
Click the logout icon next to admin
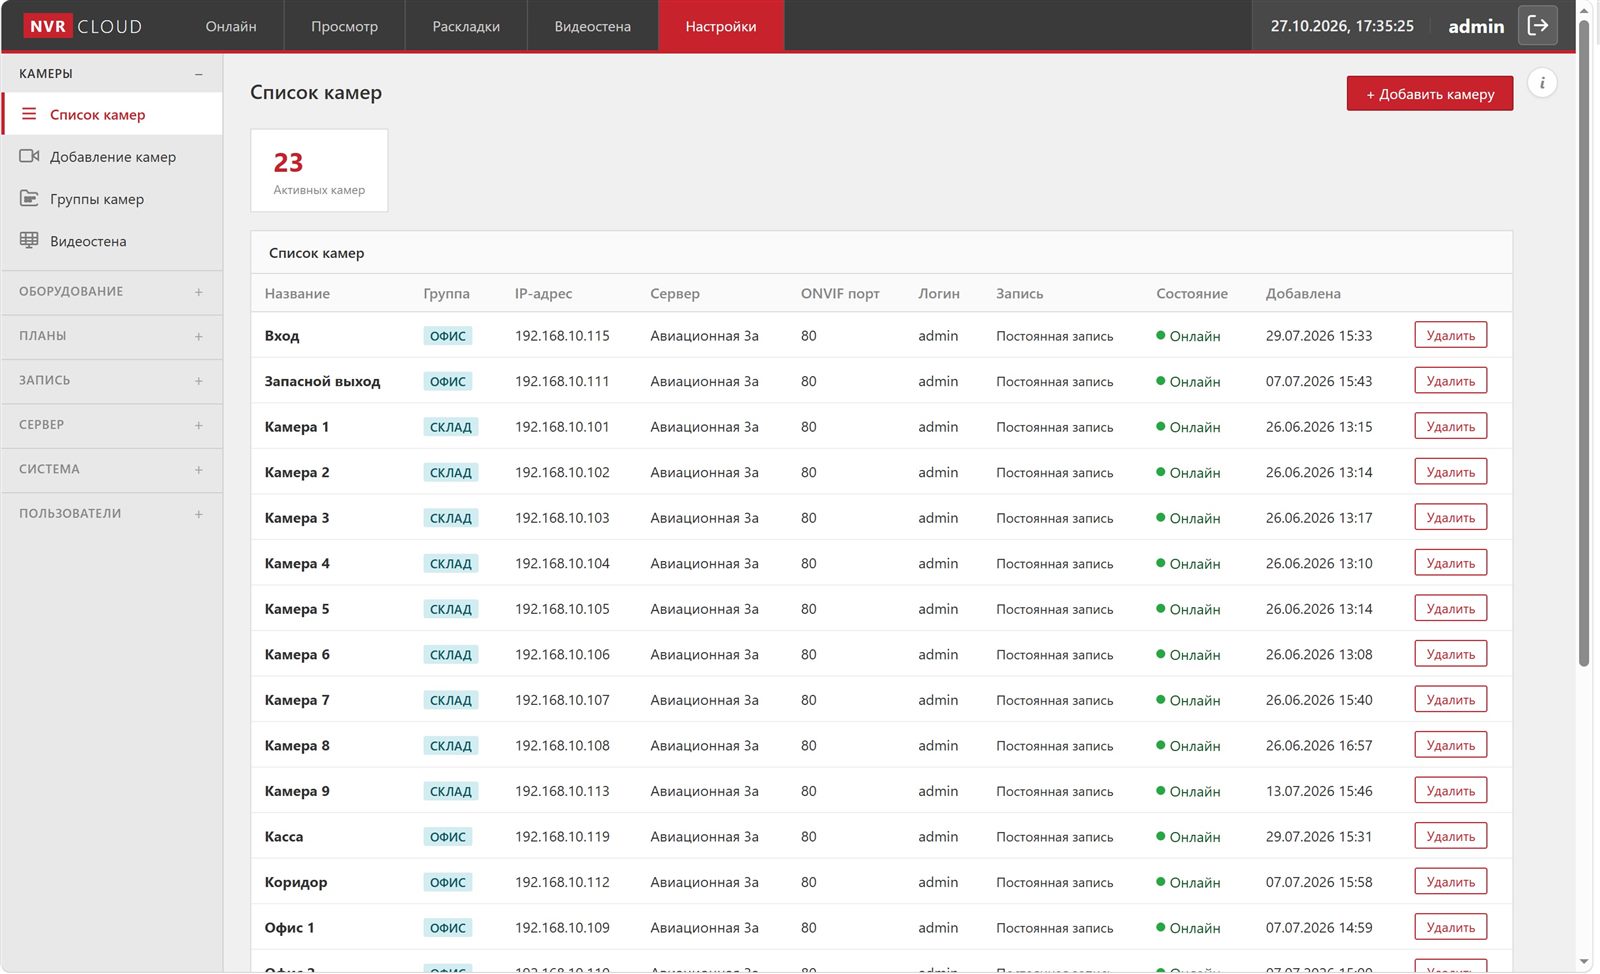coord(1538,26)
